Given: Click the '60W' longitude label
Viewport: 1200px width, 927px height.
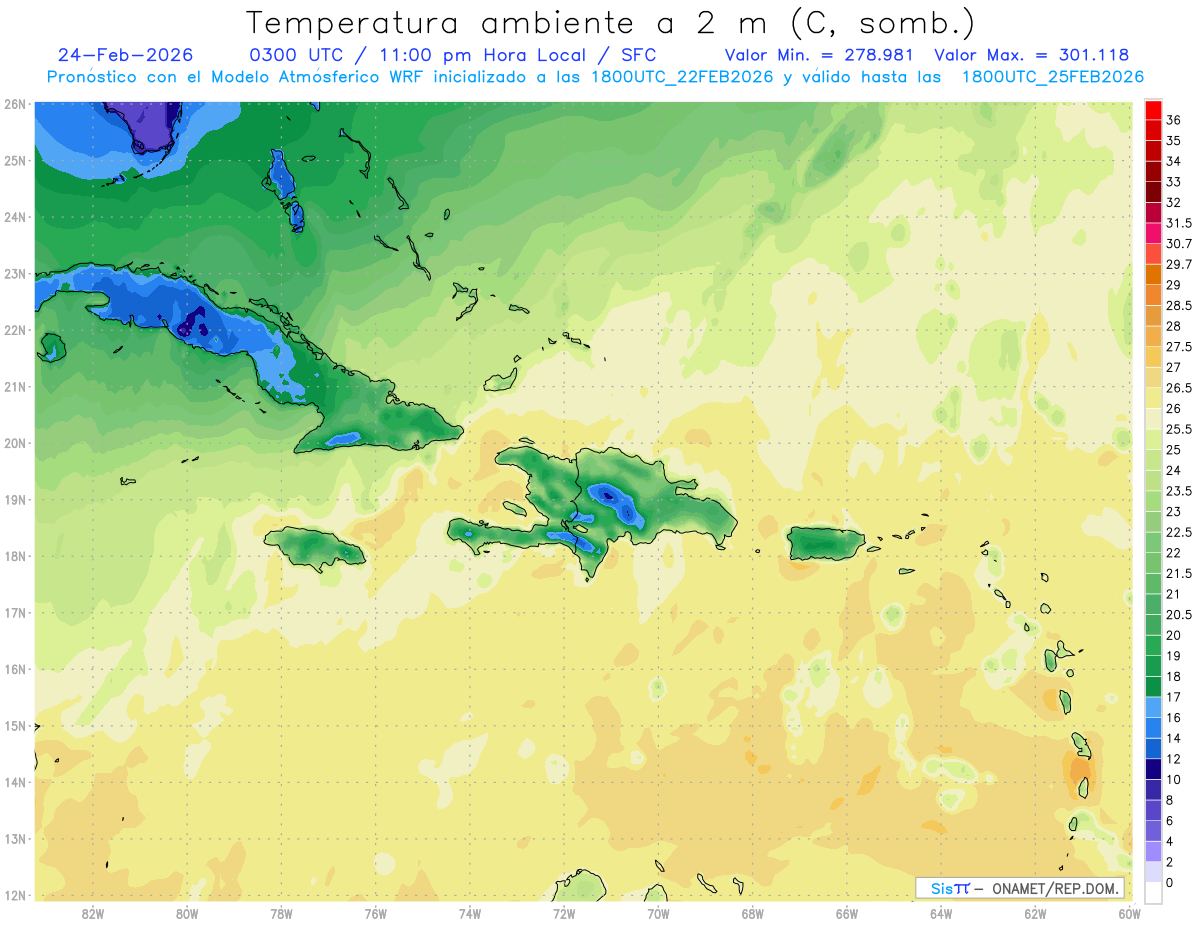Looking at the screenshot, I should [1129, 913].
